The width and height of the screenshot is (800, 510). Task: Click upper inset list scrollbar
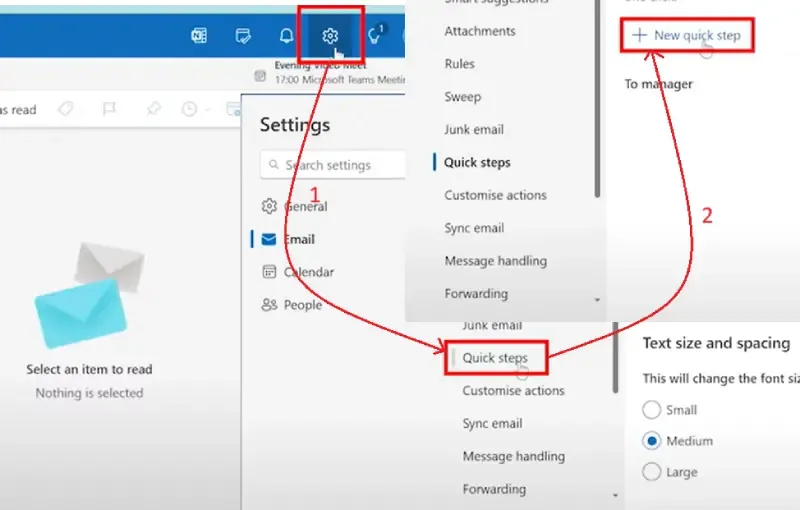click(597, 99)
